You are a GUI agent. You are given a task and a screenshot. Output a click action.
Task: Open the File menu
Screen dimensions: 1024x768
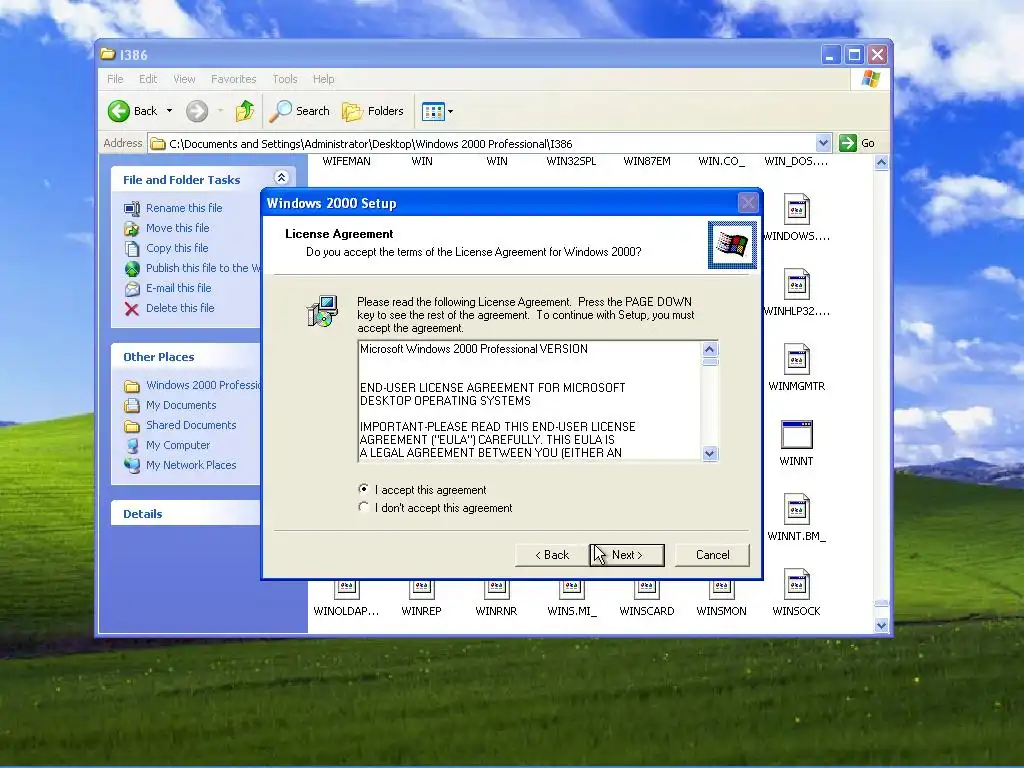click(x=115, y=79)
